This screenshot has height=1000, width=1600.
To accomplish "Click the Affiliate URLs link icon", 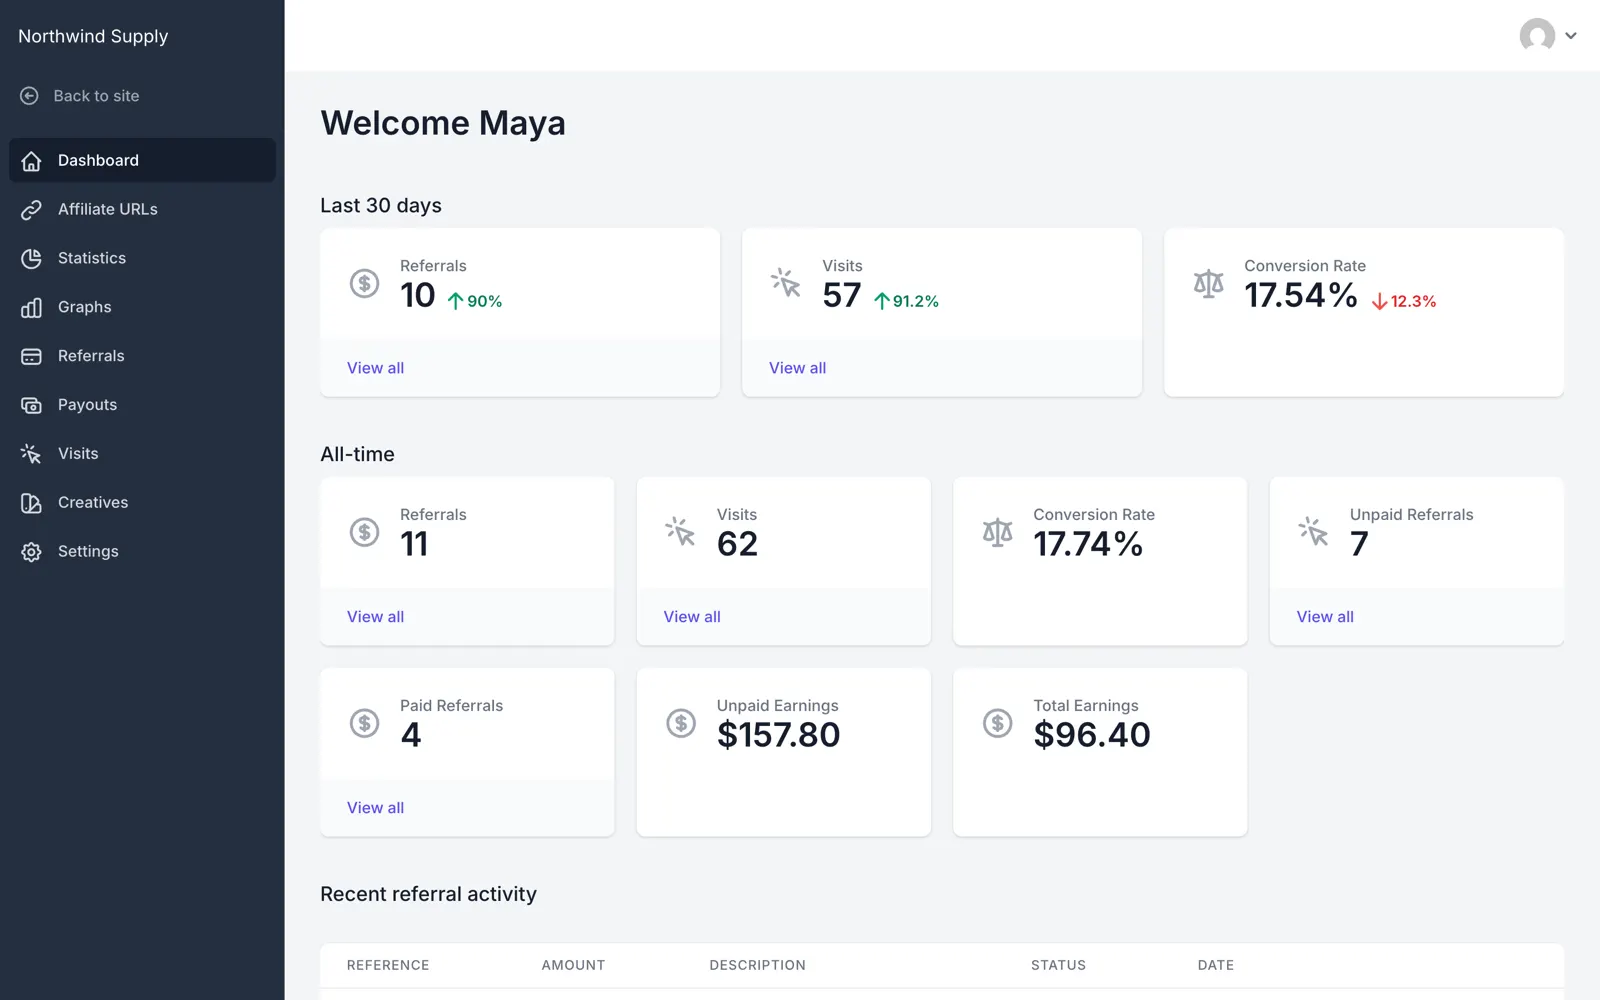I will tap(31, 210).
